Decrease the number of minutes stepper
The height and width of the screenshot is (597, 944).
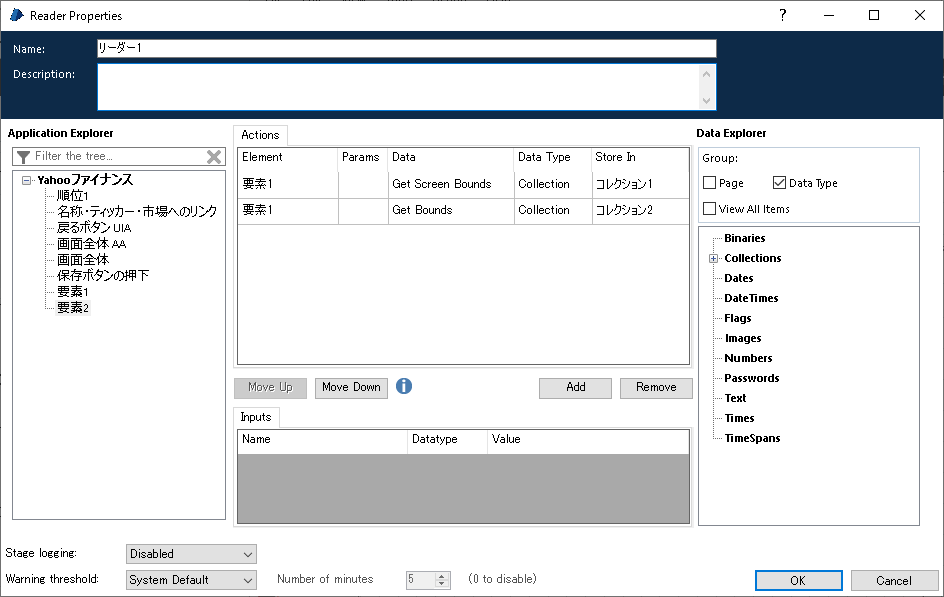(442, 584)
